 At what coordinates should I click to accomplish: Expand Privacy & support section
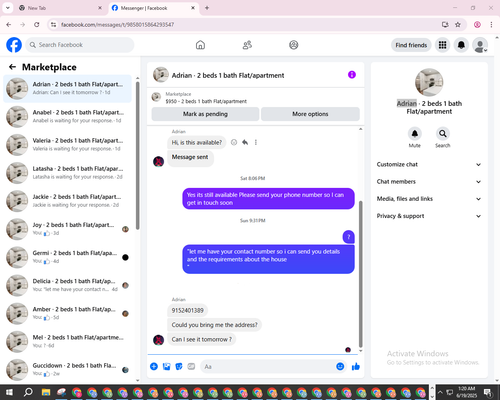click(429, 216)
